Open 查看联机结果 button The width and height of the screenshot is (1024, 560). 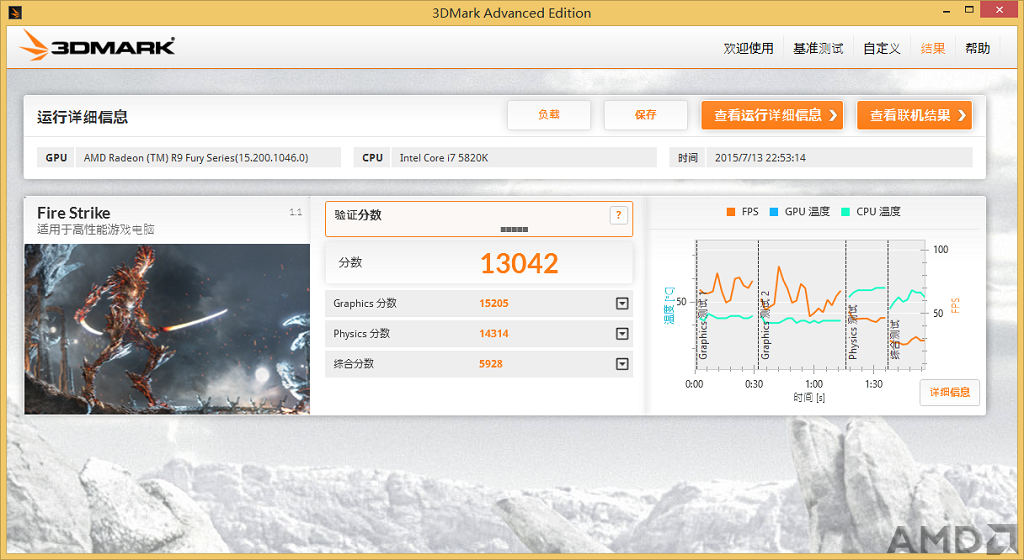coord(914,115)
